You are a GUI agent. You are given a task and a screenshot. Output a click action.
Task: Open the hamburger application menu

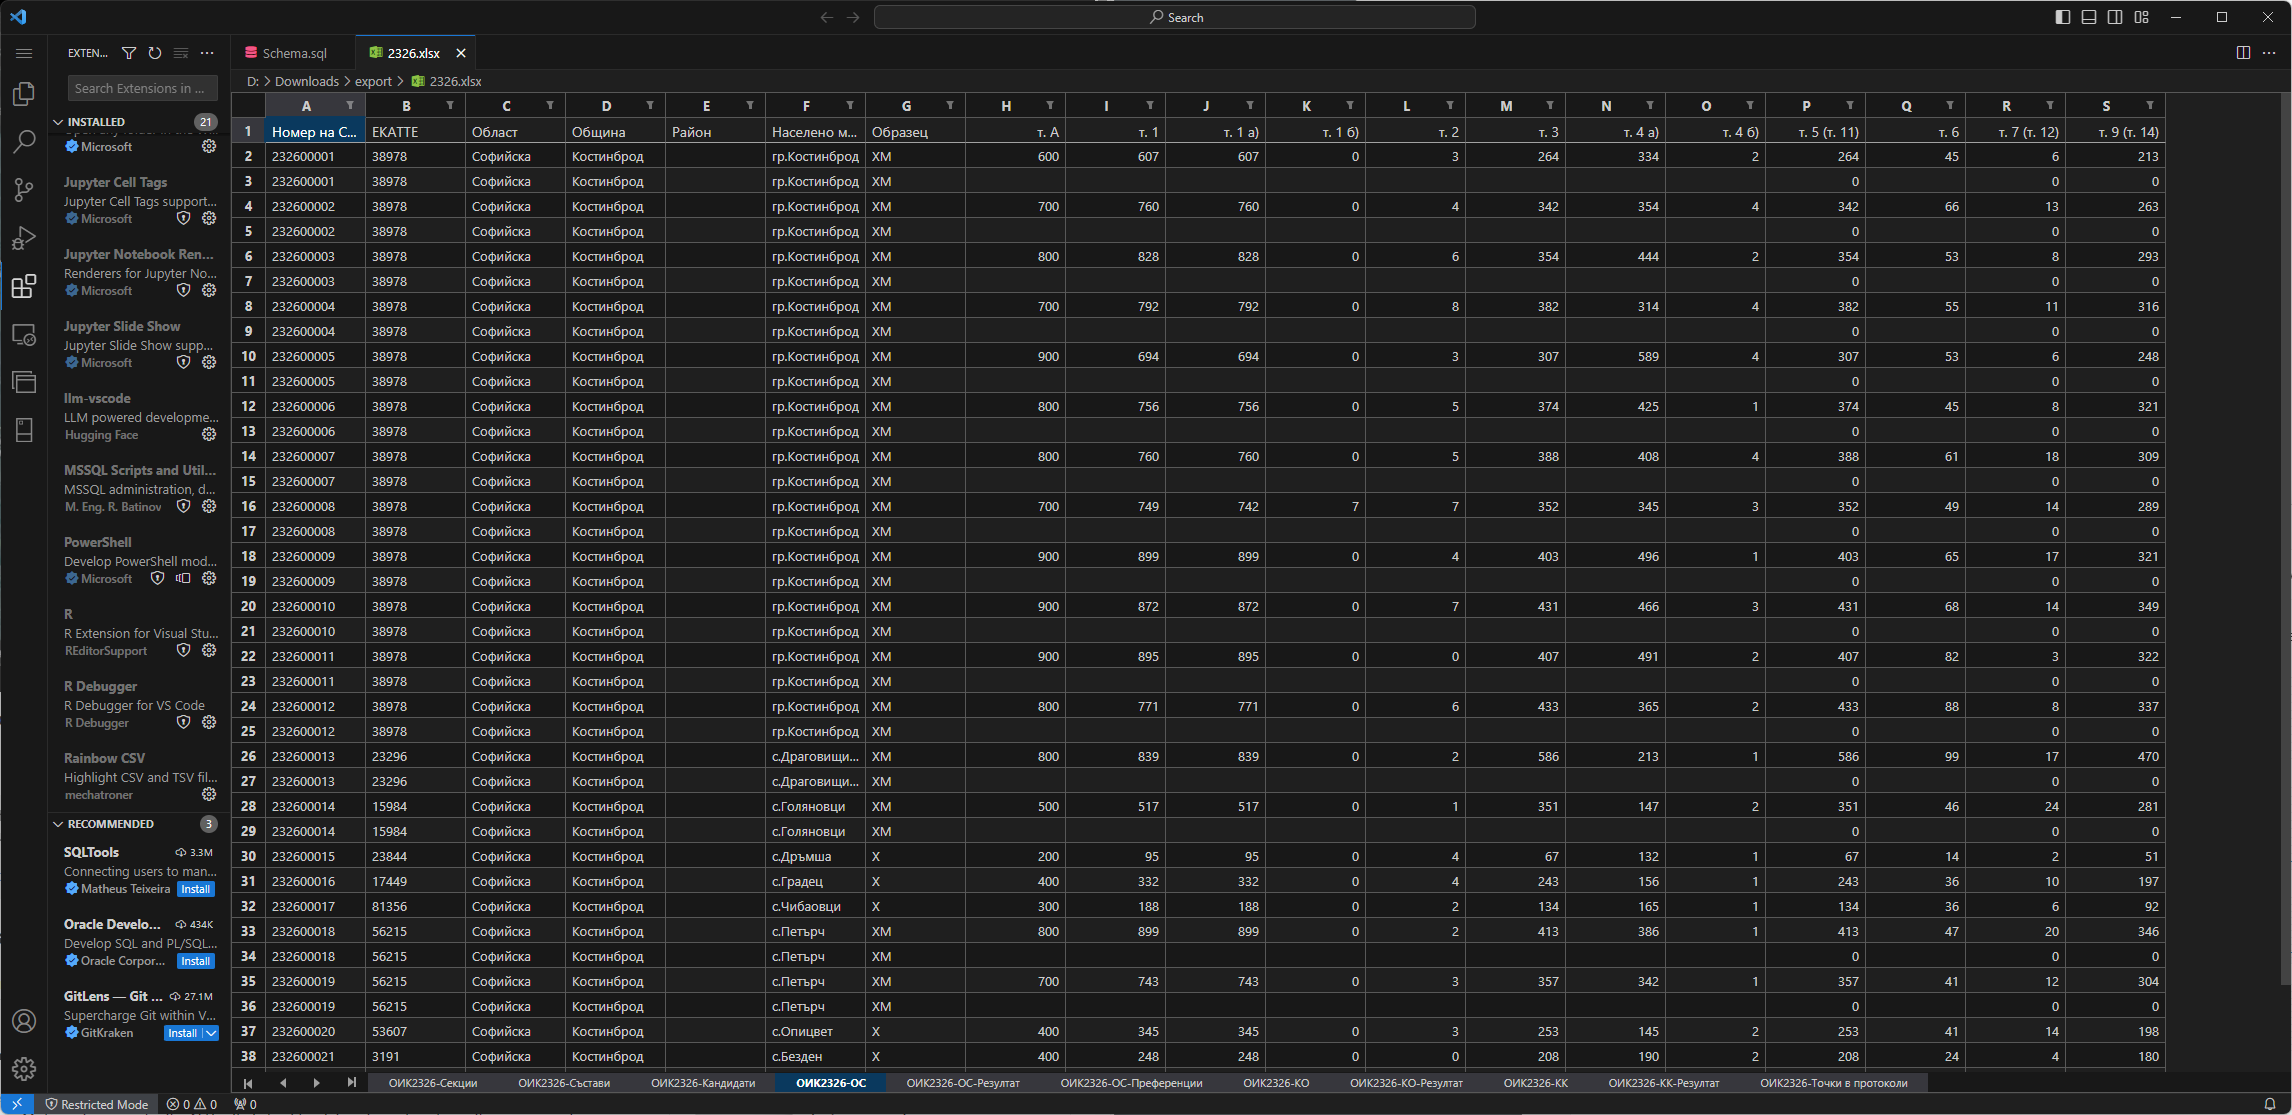click(24, 53)
